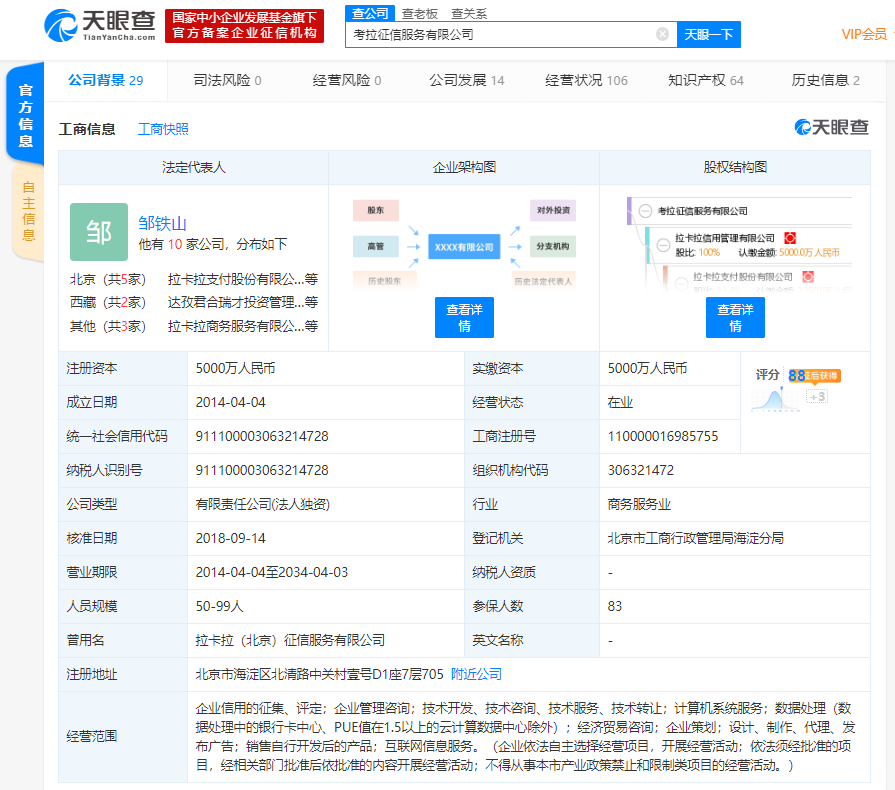Click the 历史股东 node in the diagram

click(385, 281)
